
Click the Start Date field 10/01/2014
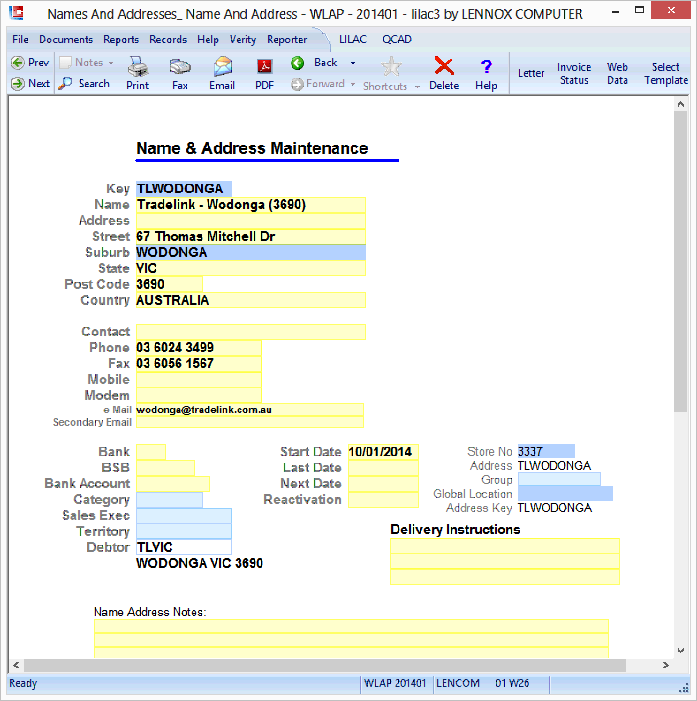point(384,452)
